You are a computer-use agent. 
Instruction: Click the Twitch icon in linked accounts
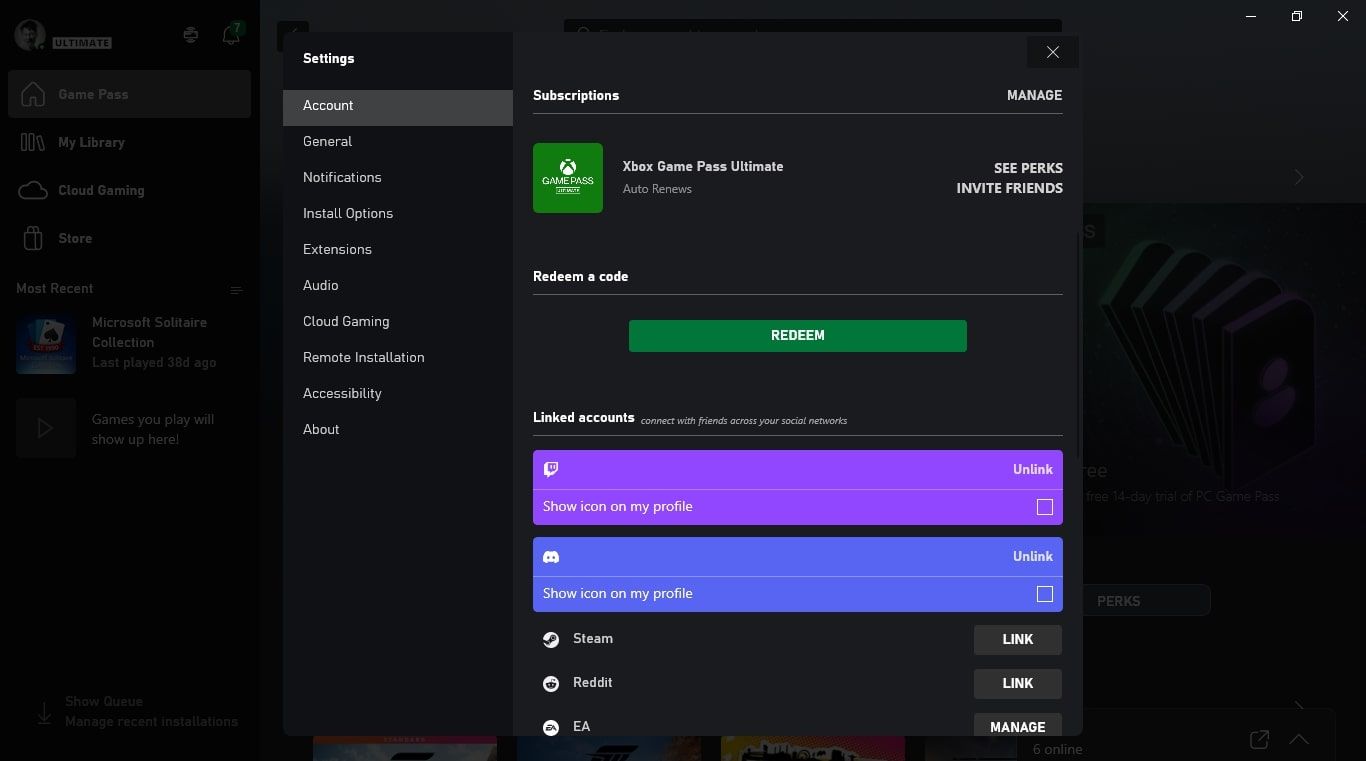[x=551, y=469]
